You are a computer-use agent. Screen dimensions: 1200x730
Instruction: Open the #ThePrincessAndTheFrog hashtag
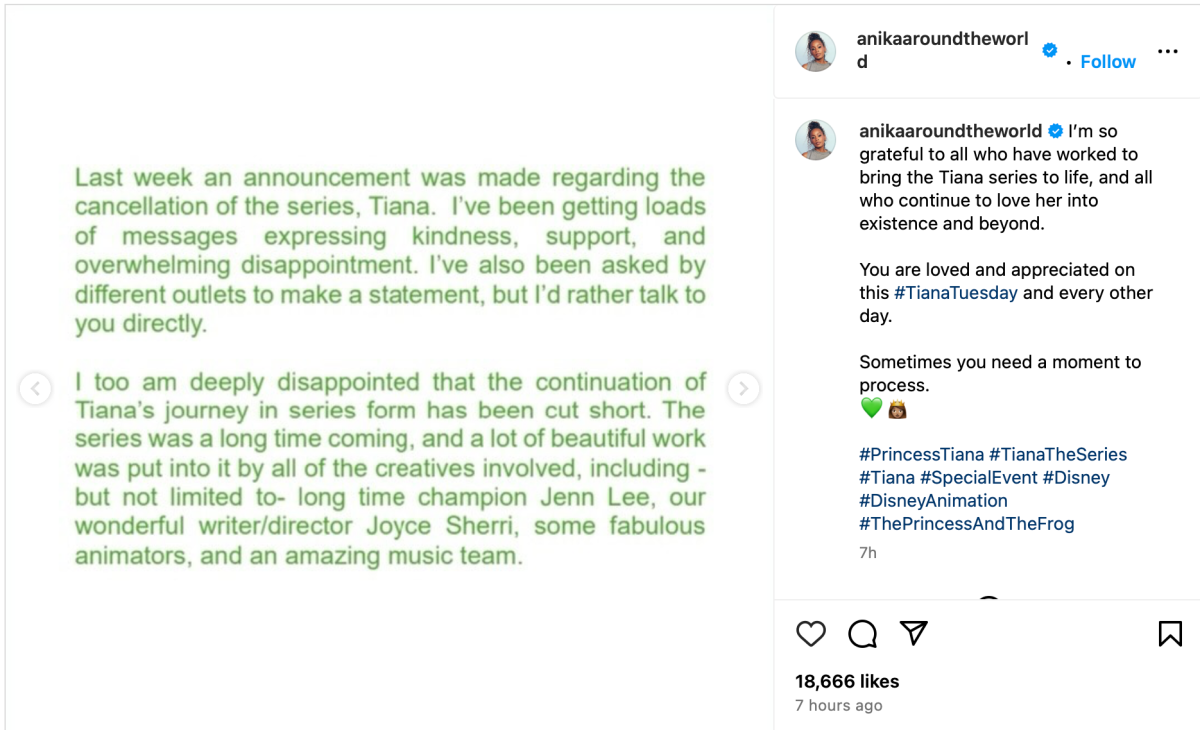[966, 523]
